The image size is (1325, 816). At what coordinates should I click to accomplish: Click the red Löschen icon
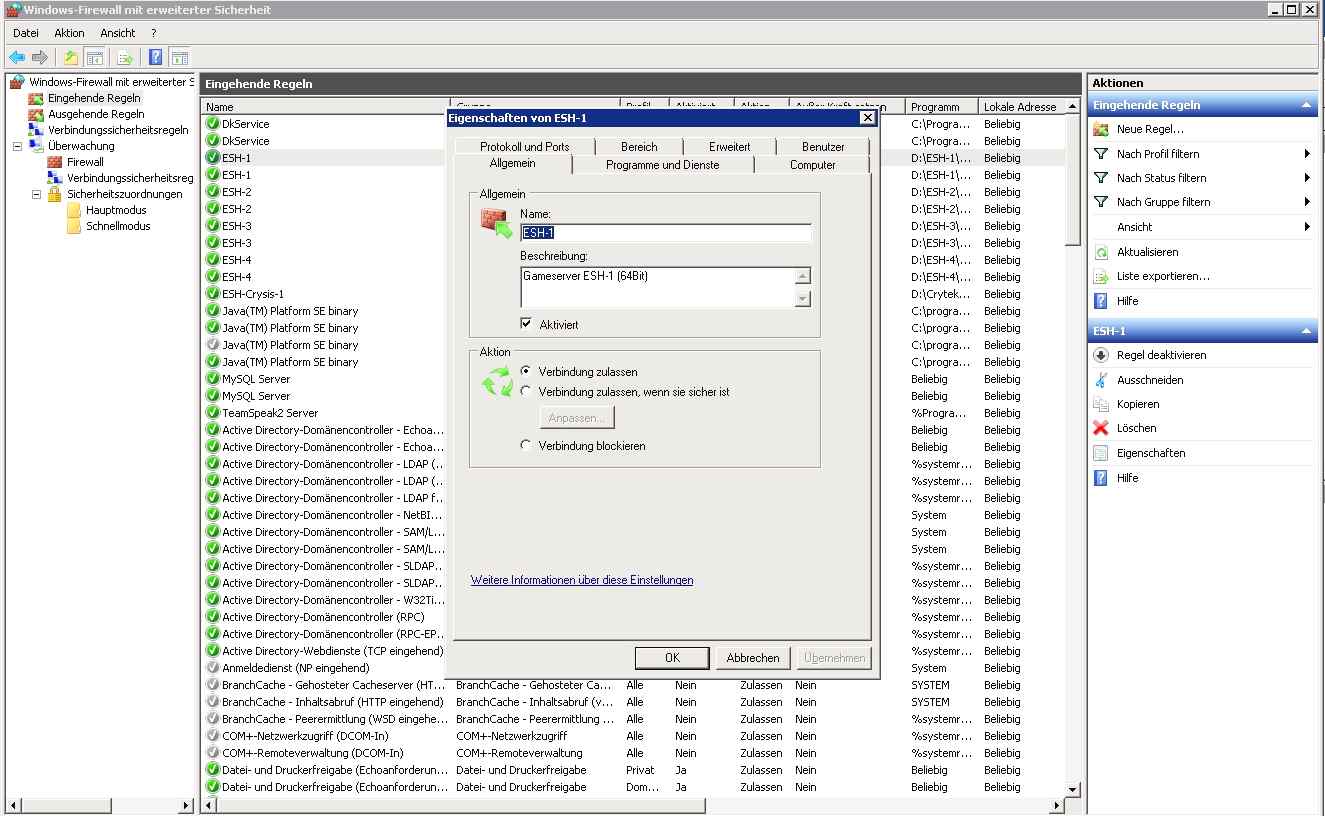[x=1101, y=428]
